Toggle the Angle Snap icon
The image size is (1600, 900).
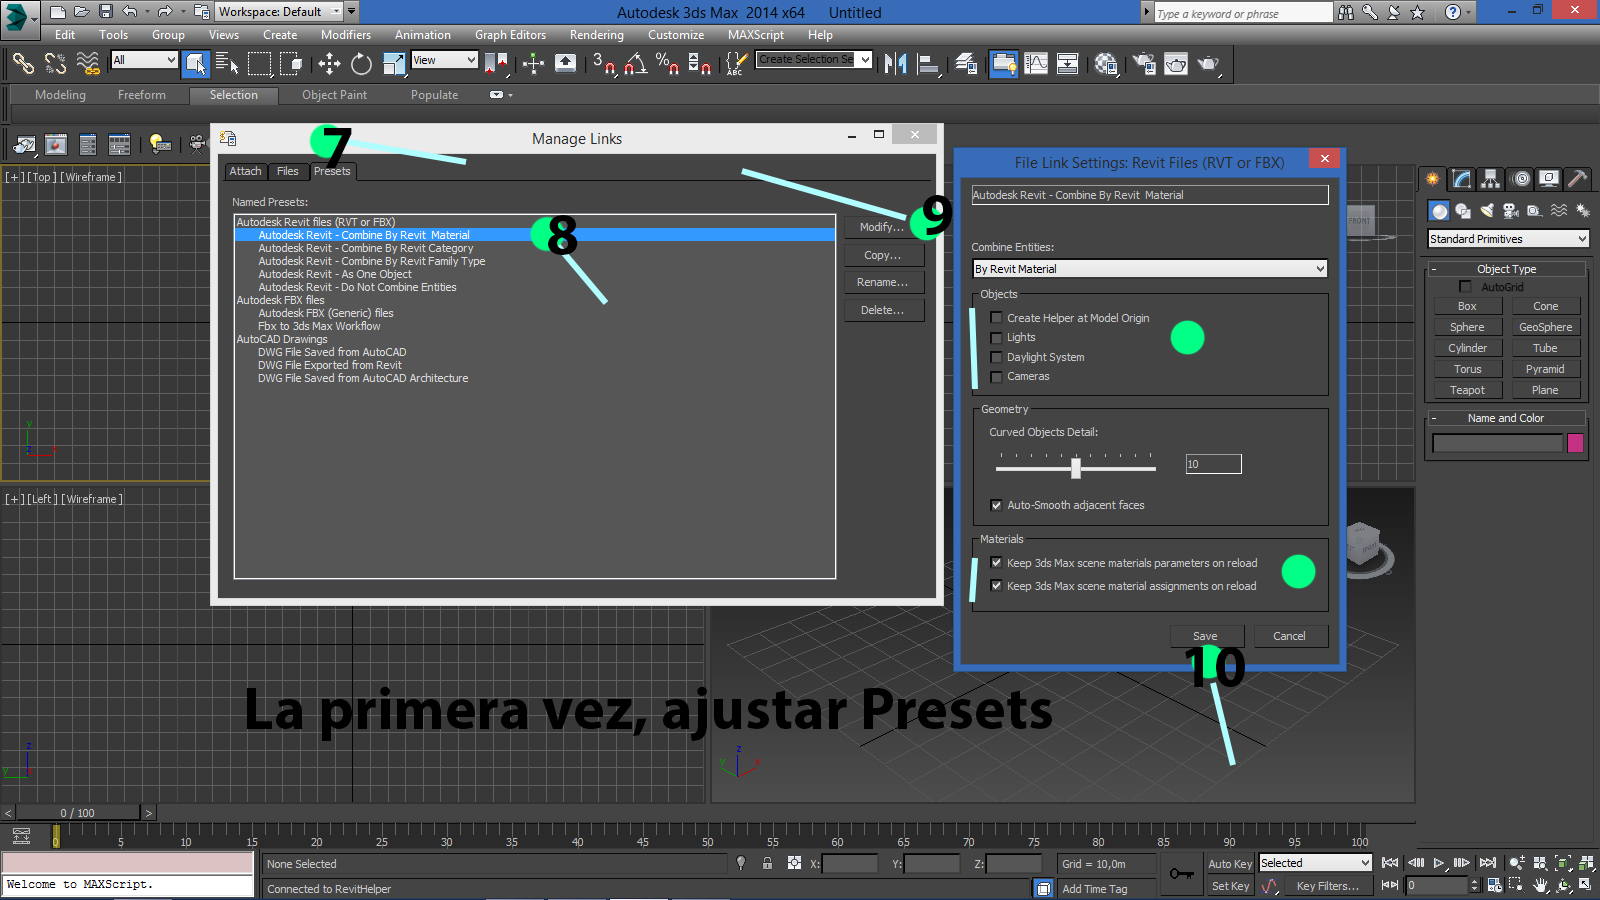(636, 64)
